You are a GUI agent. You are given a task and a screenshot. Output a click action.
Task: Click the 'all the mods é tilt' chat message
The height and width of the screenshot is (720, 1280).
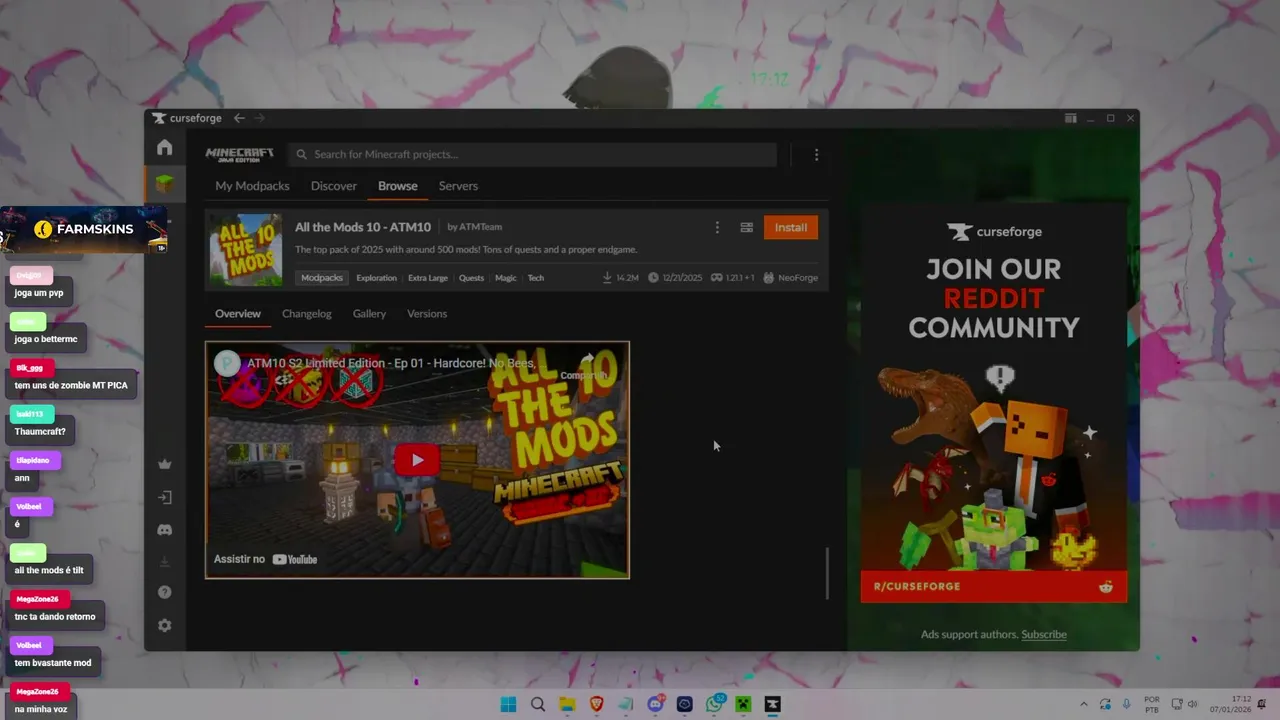coord(49,571)
